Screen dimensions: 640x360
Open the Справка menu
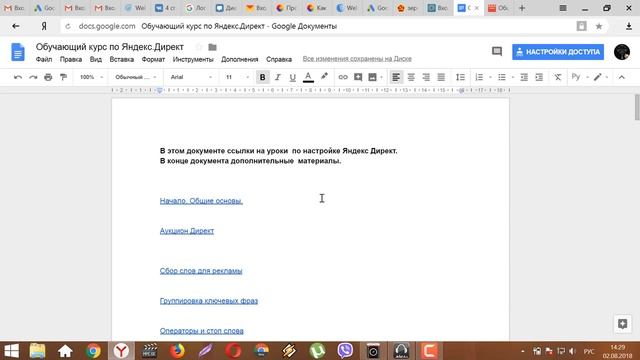click(x=279, y=59)
